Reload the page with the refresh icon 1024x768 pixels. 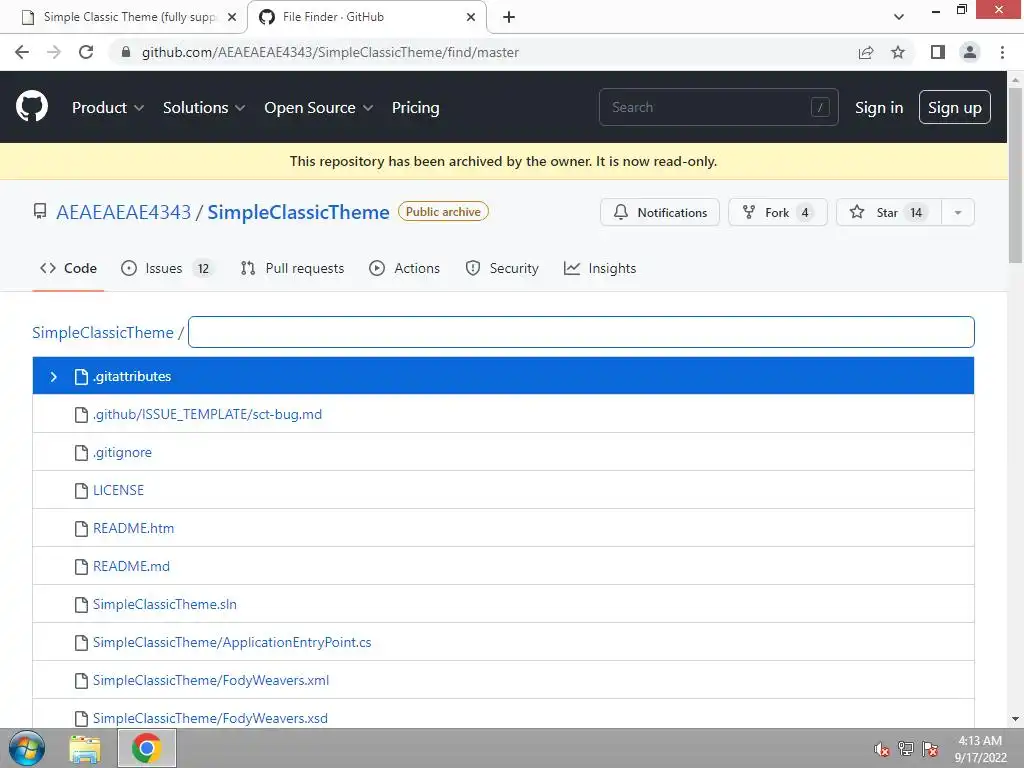pyautogui.click(x=86, y=52)
